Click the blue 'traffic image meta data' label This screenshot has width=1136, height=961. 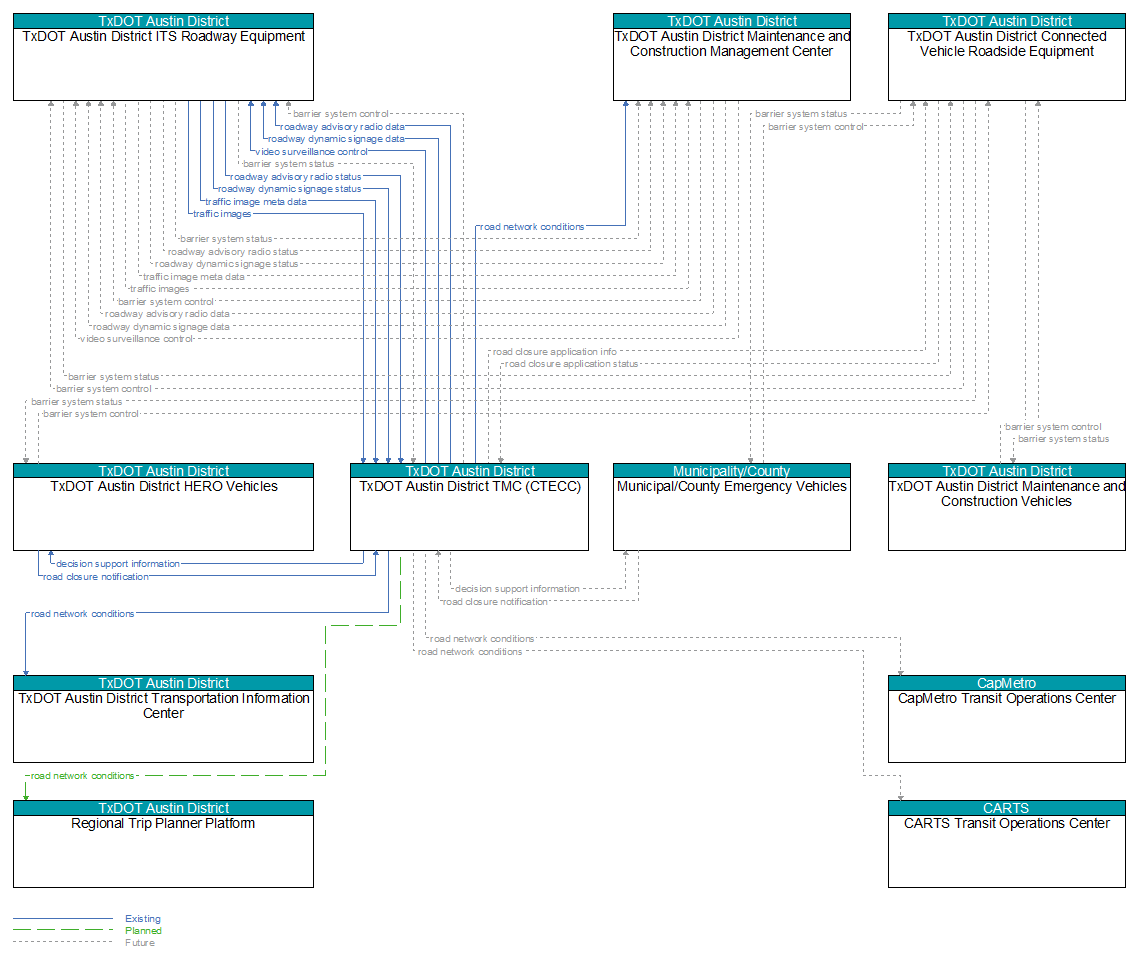[x=256, y=201]
